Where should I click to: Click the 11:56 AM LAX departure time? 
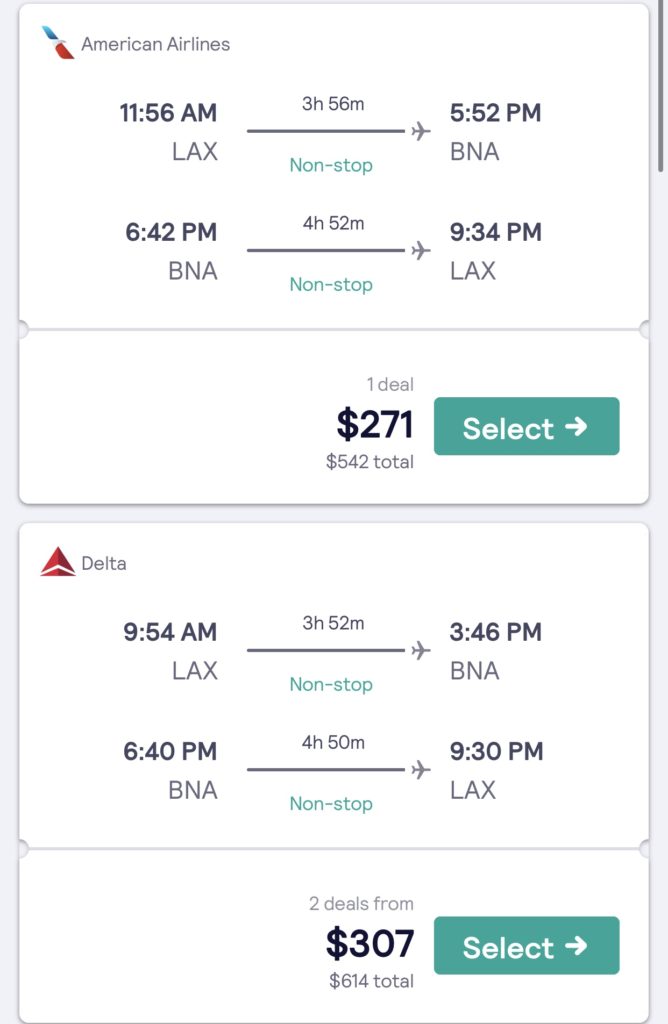click(168, 113)
